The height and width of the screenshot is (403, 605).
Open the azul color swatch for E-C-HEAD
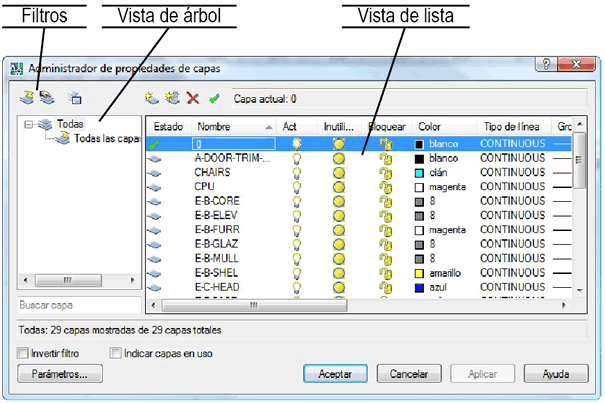point(419,288)
